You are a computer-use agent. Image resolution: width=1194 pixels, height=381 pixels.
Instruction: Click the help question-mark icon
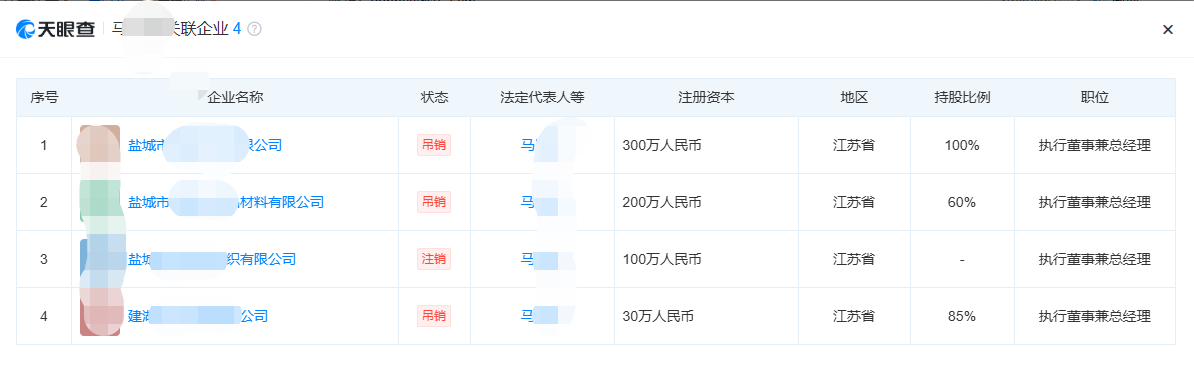[x=254, y=29]
